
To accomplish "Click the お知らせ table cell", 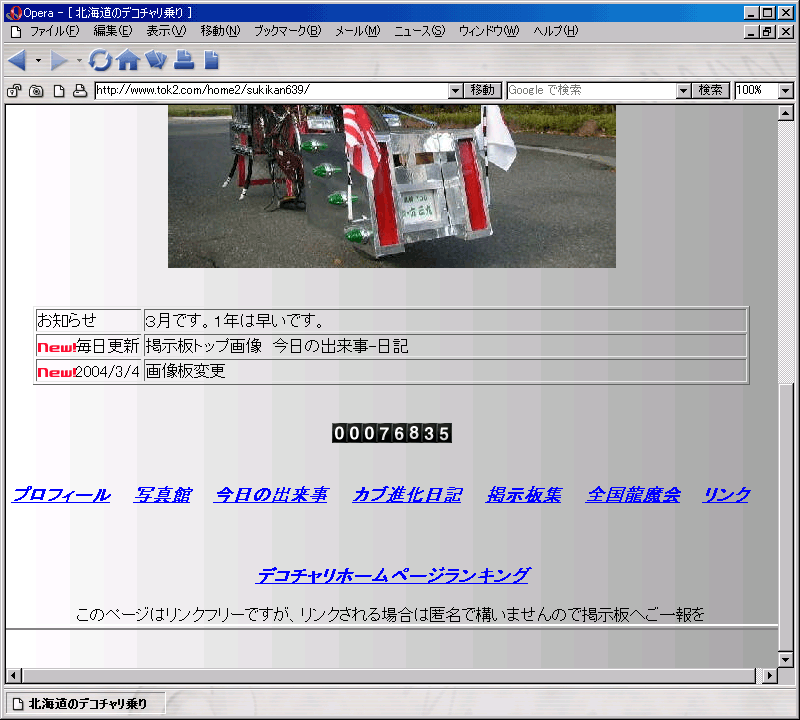I will (x=88, y=320).
